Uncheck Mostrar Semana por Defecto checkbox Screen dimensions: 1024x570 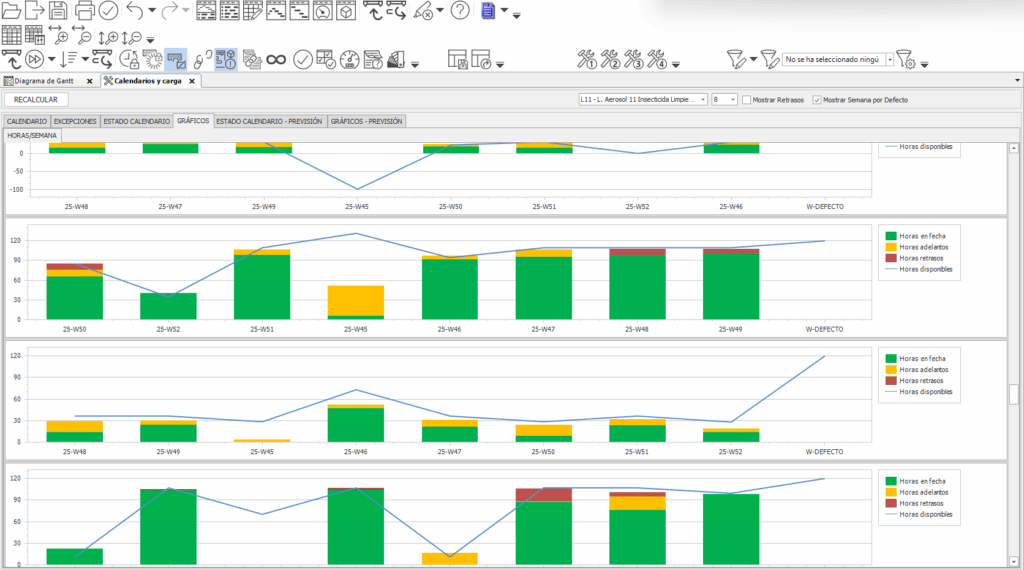817,100
